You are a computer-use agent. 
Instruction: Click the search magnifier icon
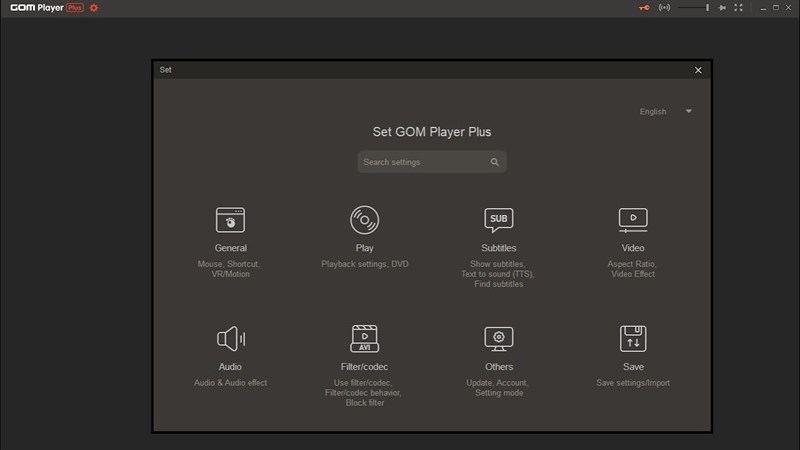pos(494,162)
